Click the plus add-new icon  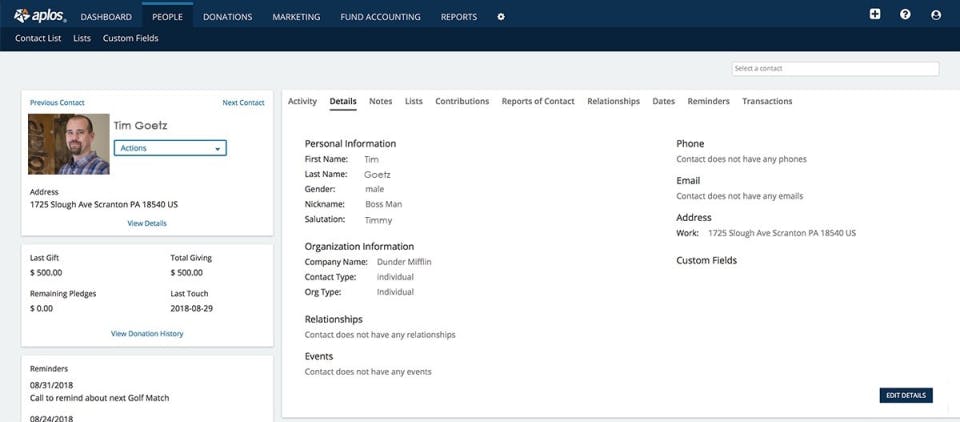(x=875, y=14)
